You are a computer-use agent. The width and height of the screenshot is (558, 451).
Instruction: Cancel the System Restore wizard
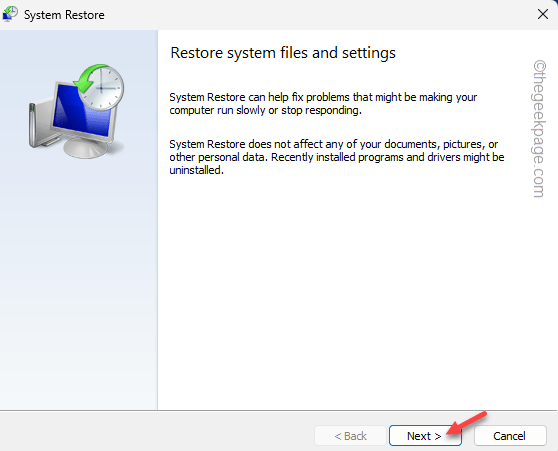(510, 436)
